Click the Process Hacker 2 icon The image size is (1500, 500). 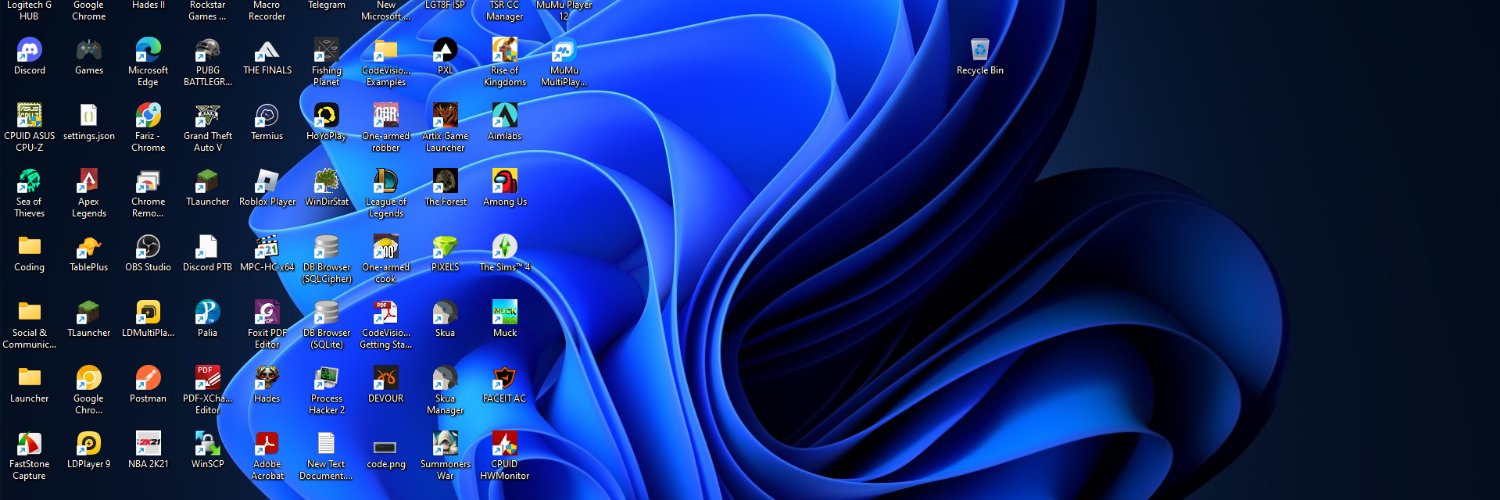(x=326, y=377)
